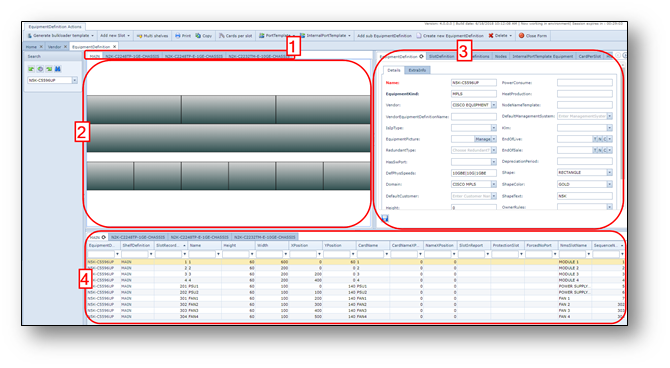The width and height of the screenshot is (670, 368).
Task: Switch to the Home tab
Action: pyautogui.click(x=31, y=47)
